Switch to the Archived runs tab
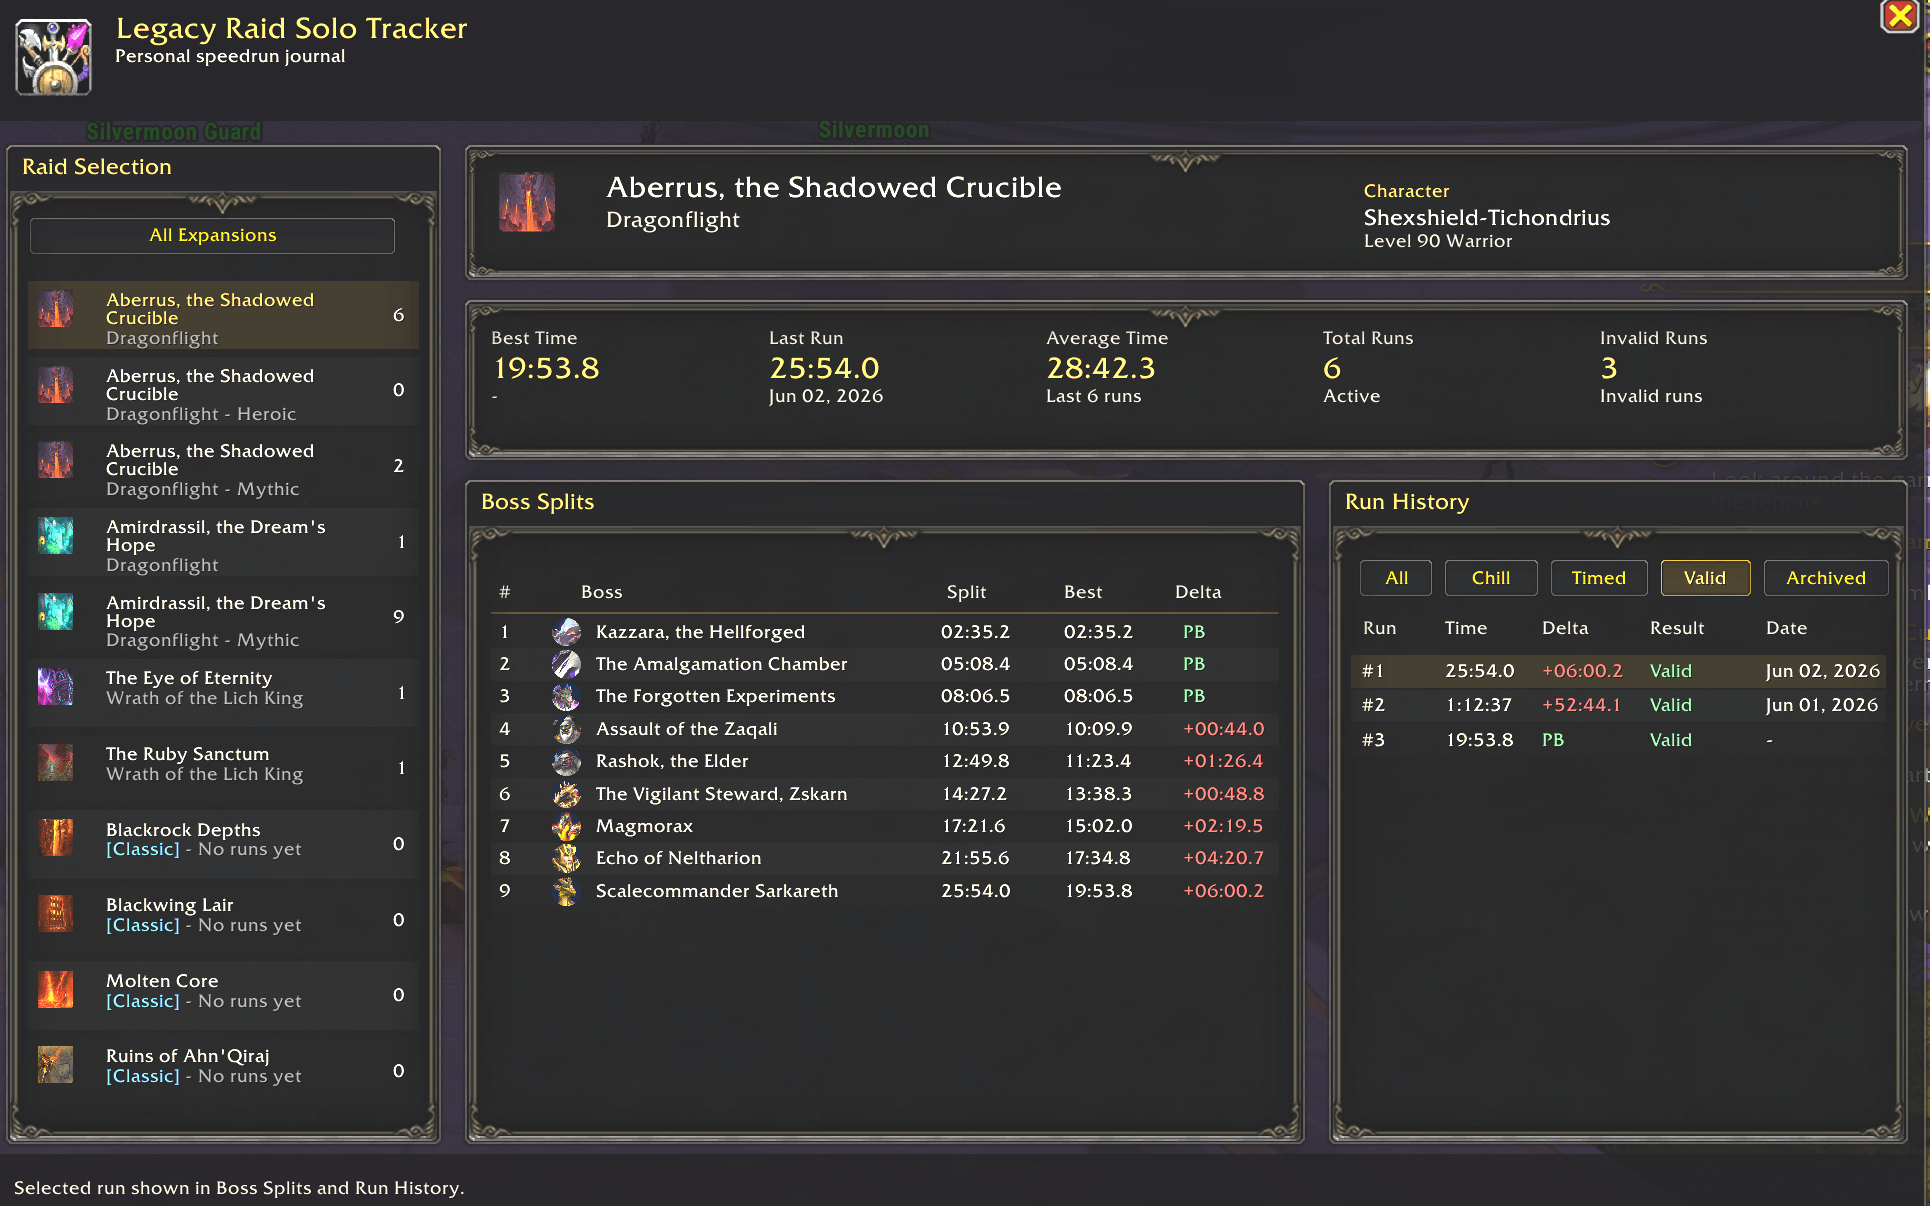The width and height of the screenshot is (1930, 1206). tap(1826, 578)
